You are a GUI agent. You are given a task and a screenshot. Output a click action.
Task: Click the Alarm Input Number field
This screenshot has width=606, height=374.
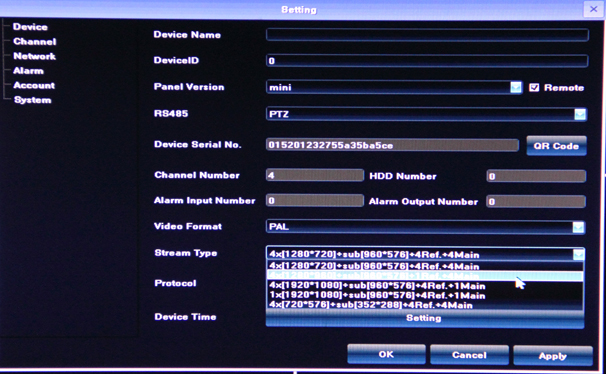pyautogui.click(x=315, y=201)
